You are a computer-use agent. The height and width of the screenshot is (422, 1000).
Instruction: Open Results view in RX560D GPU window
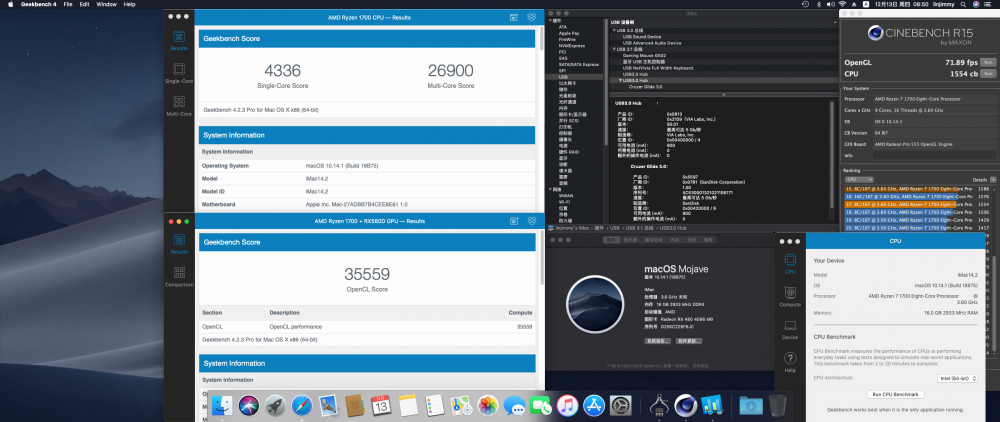[x=179, y=244]
